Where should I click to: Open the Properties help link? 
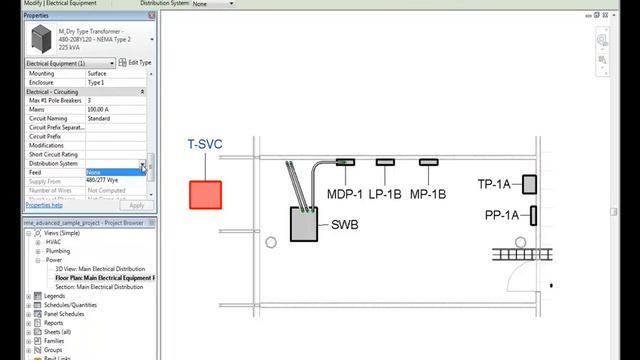[x=44, y=205]
